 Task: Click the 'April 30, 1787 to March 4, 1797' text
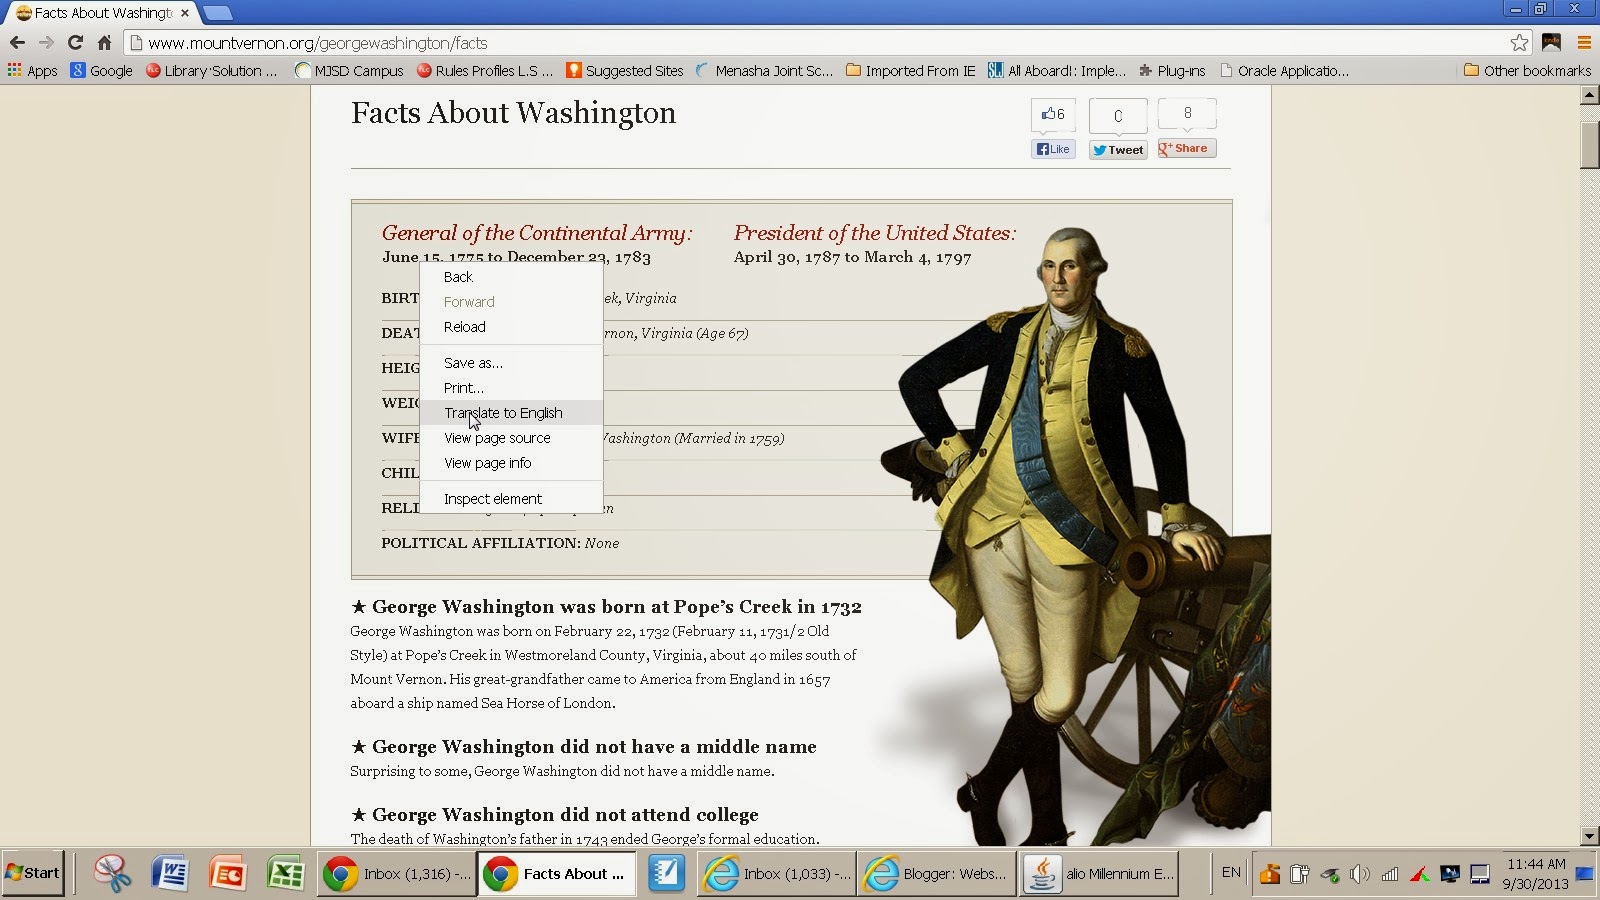tap(852, 257)
